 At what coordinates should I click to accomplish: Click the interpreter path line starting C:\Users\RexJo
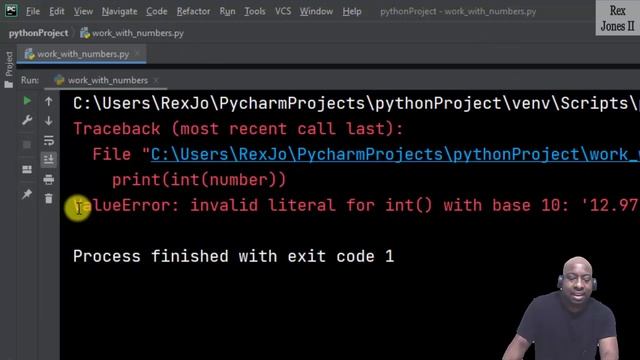356,103
